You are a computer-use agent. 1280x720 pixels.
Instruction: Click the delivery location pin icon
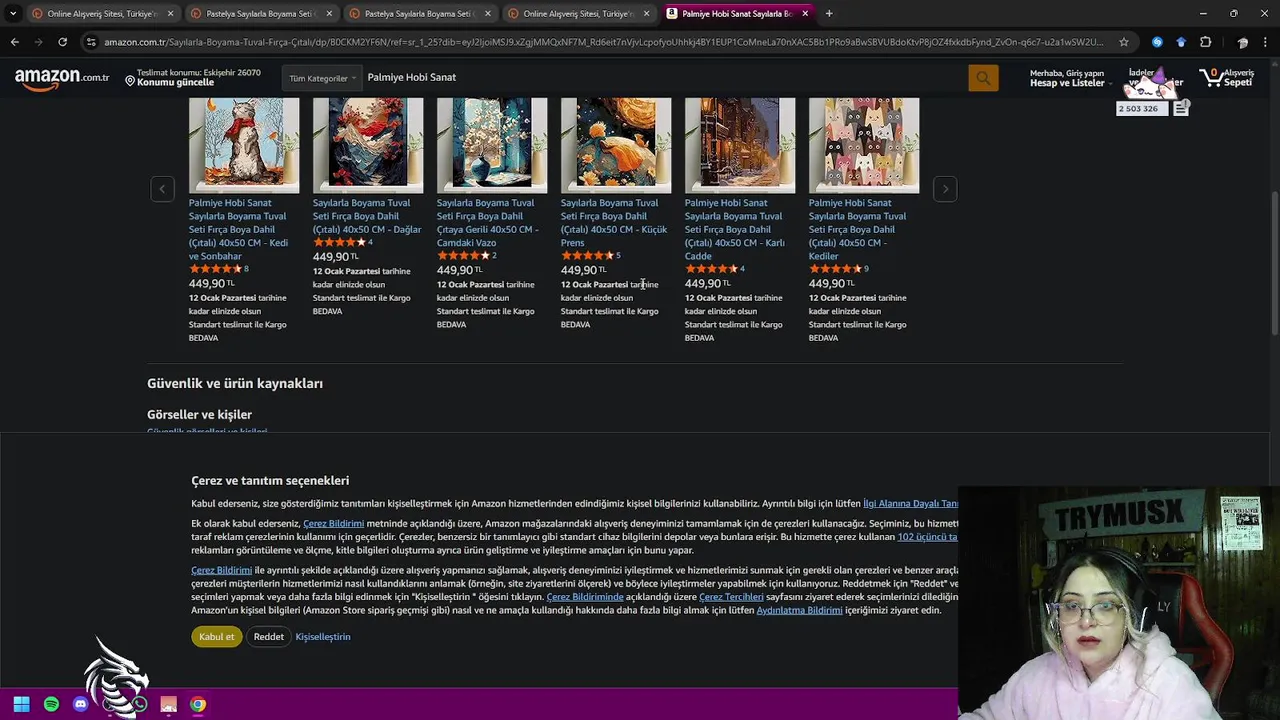pos(130,81)
